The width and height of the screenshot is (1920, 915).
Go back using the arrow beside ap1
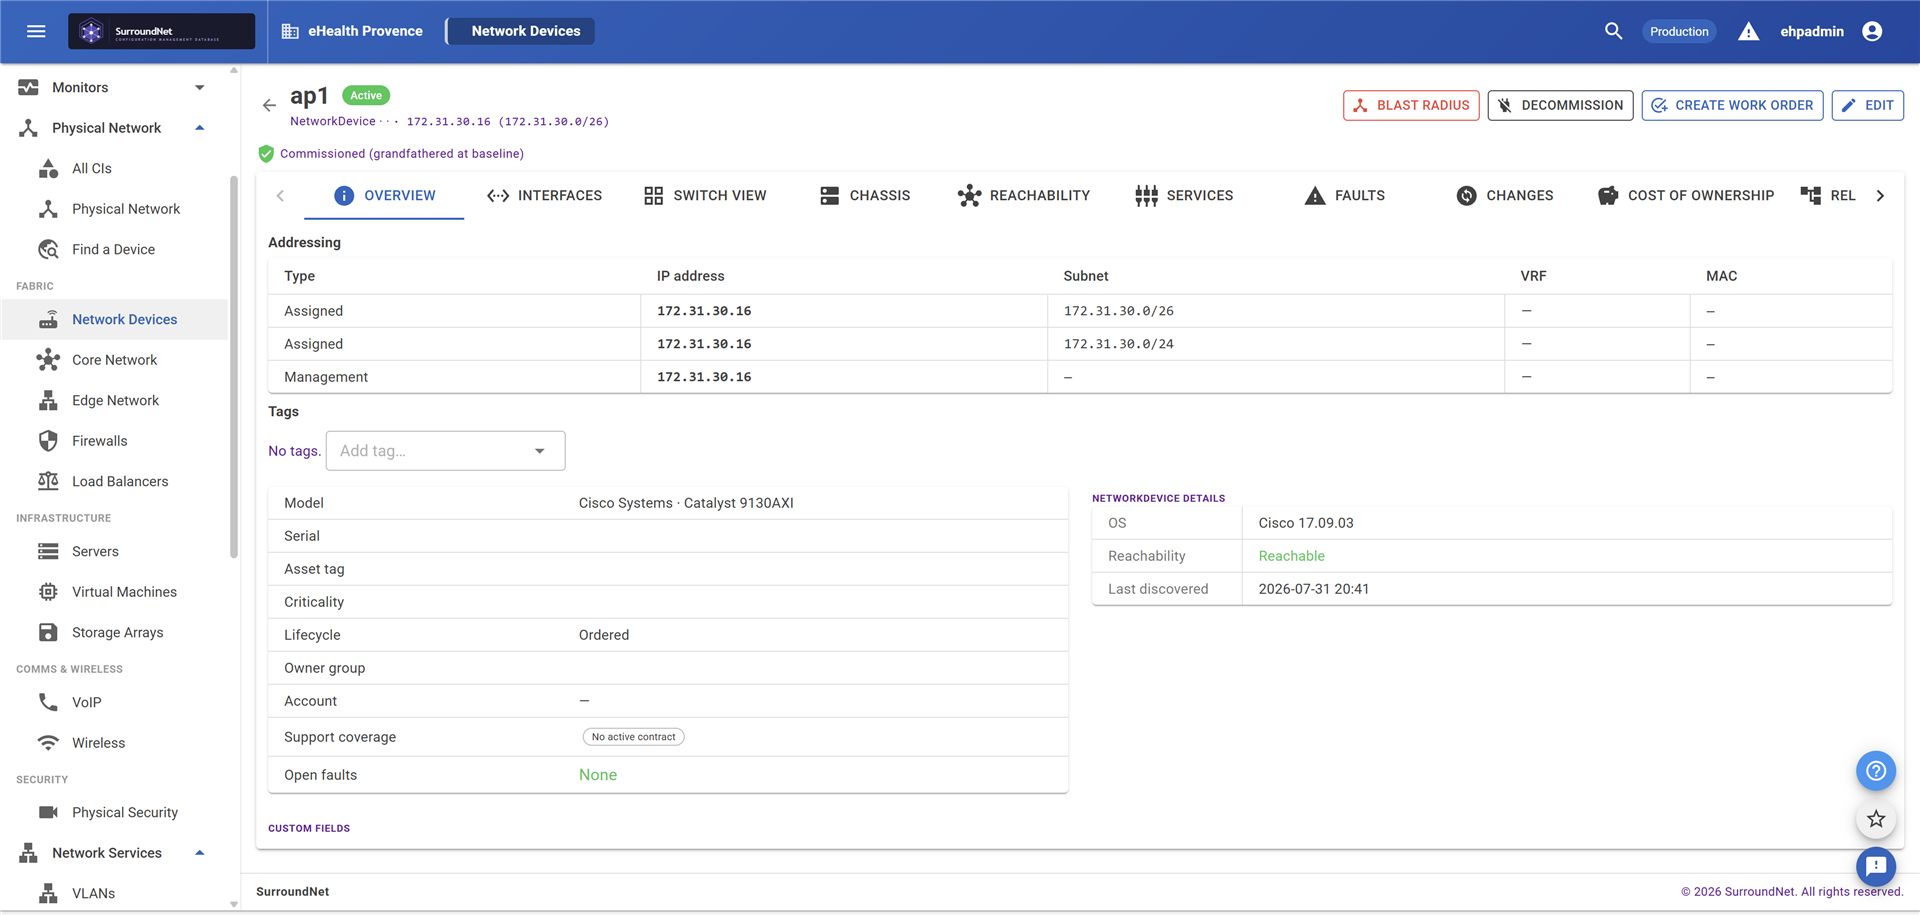tap(269, 105)
